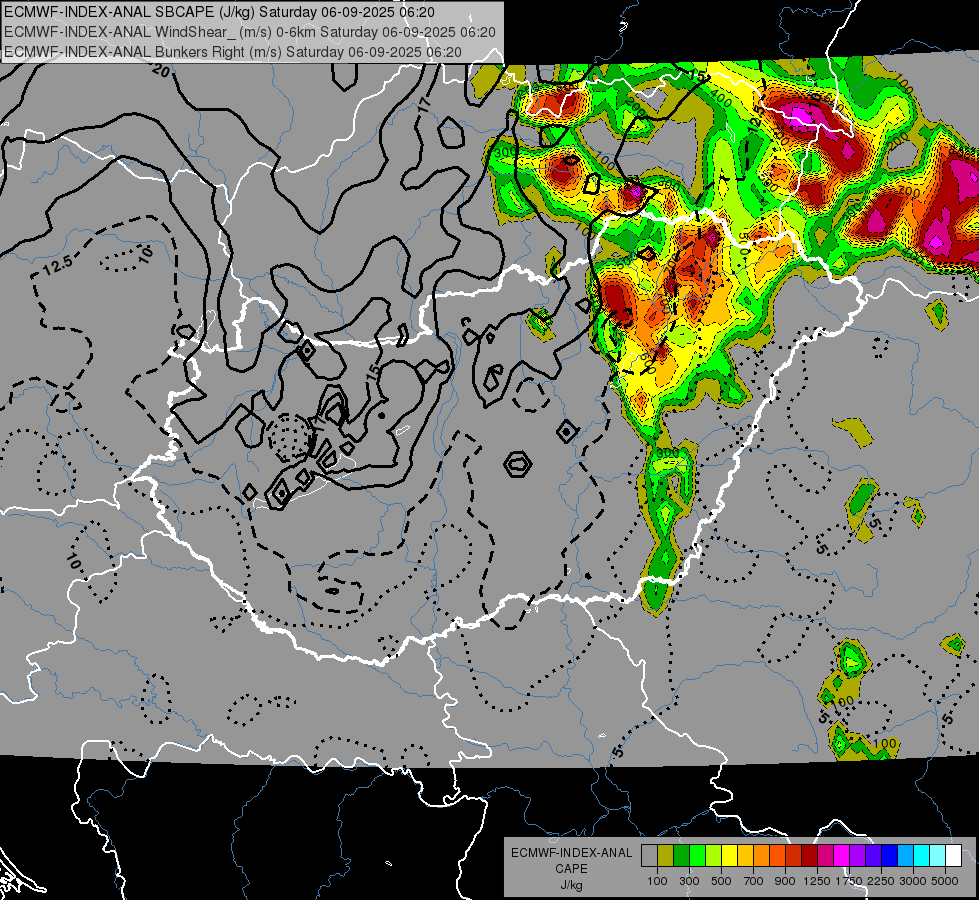Click the CAPE word in the legend
979x900 pixels.
(571, 868)
